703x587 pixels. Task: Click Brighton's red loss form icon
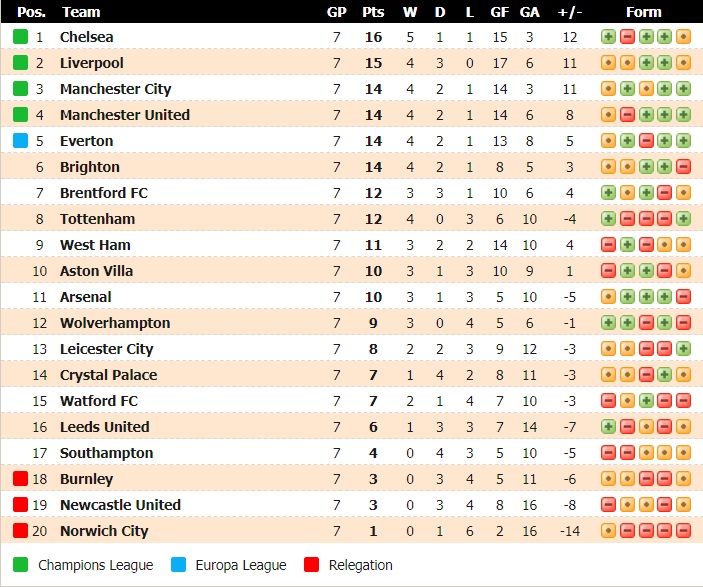[x=684, y=167]
